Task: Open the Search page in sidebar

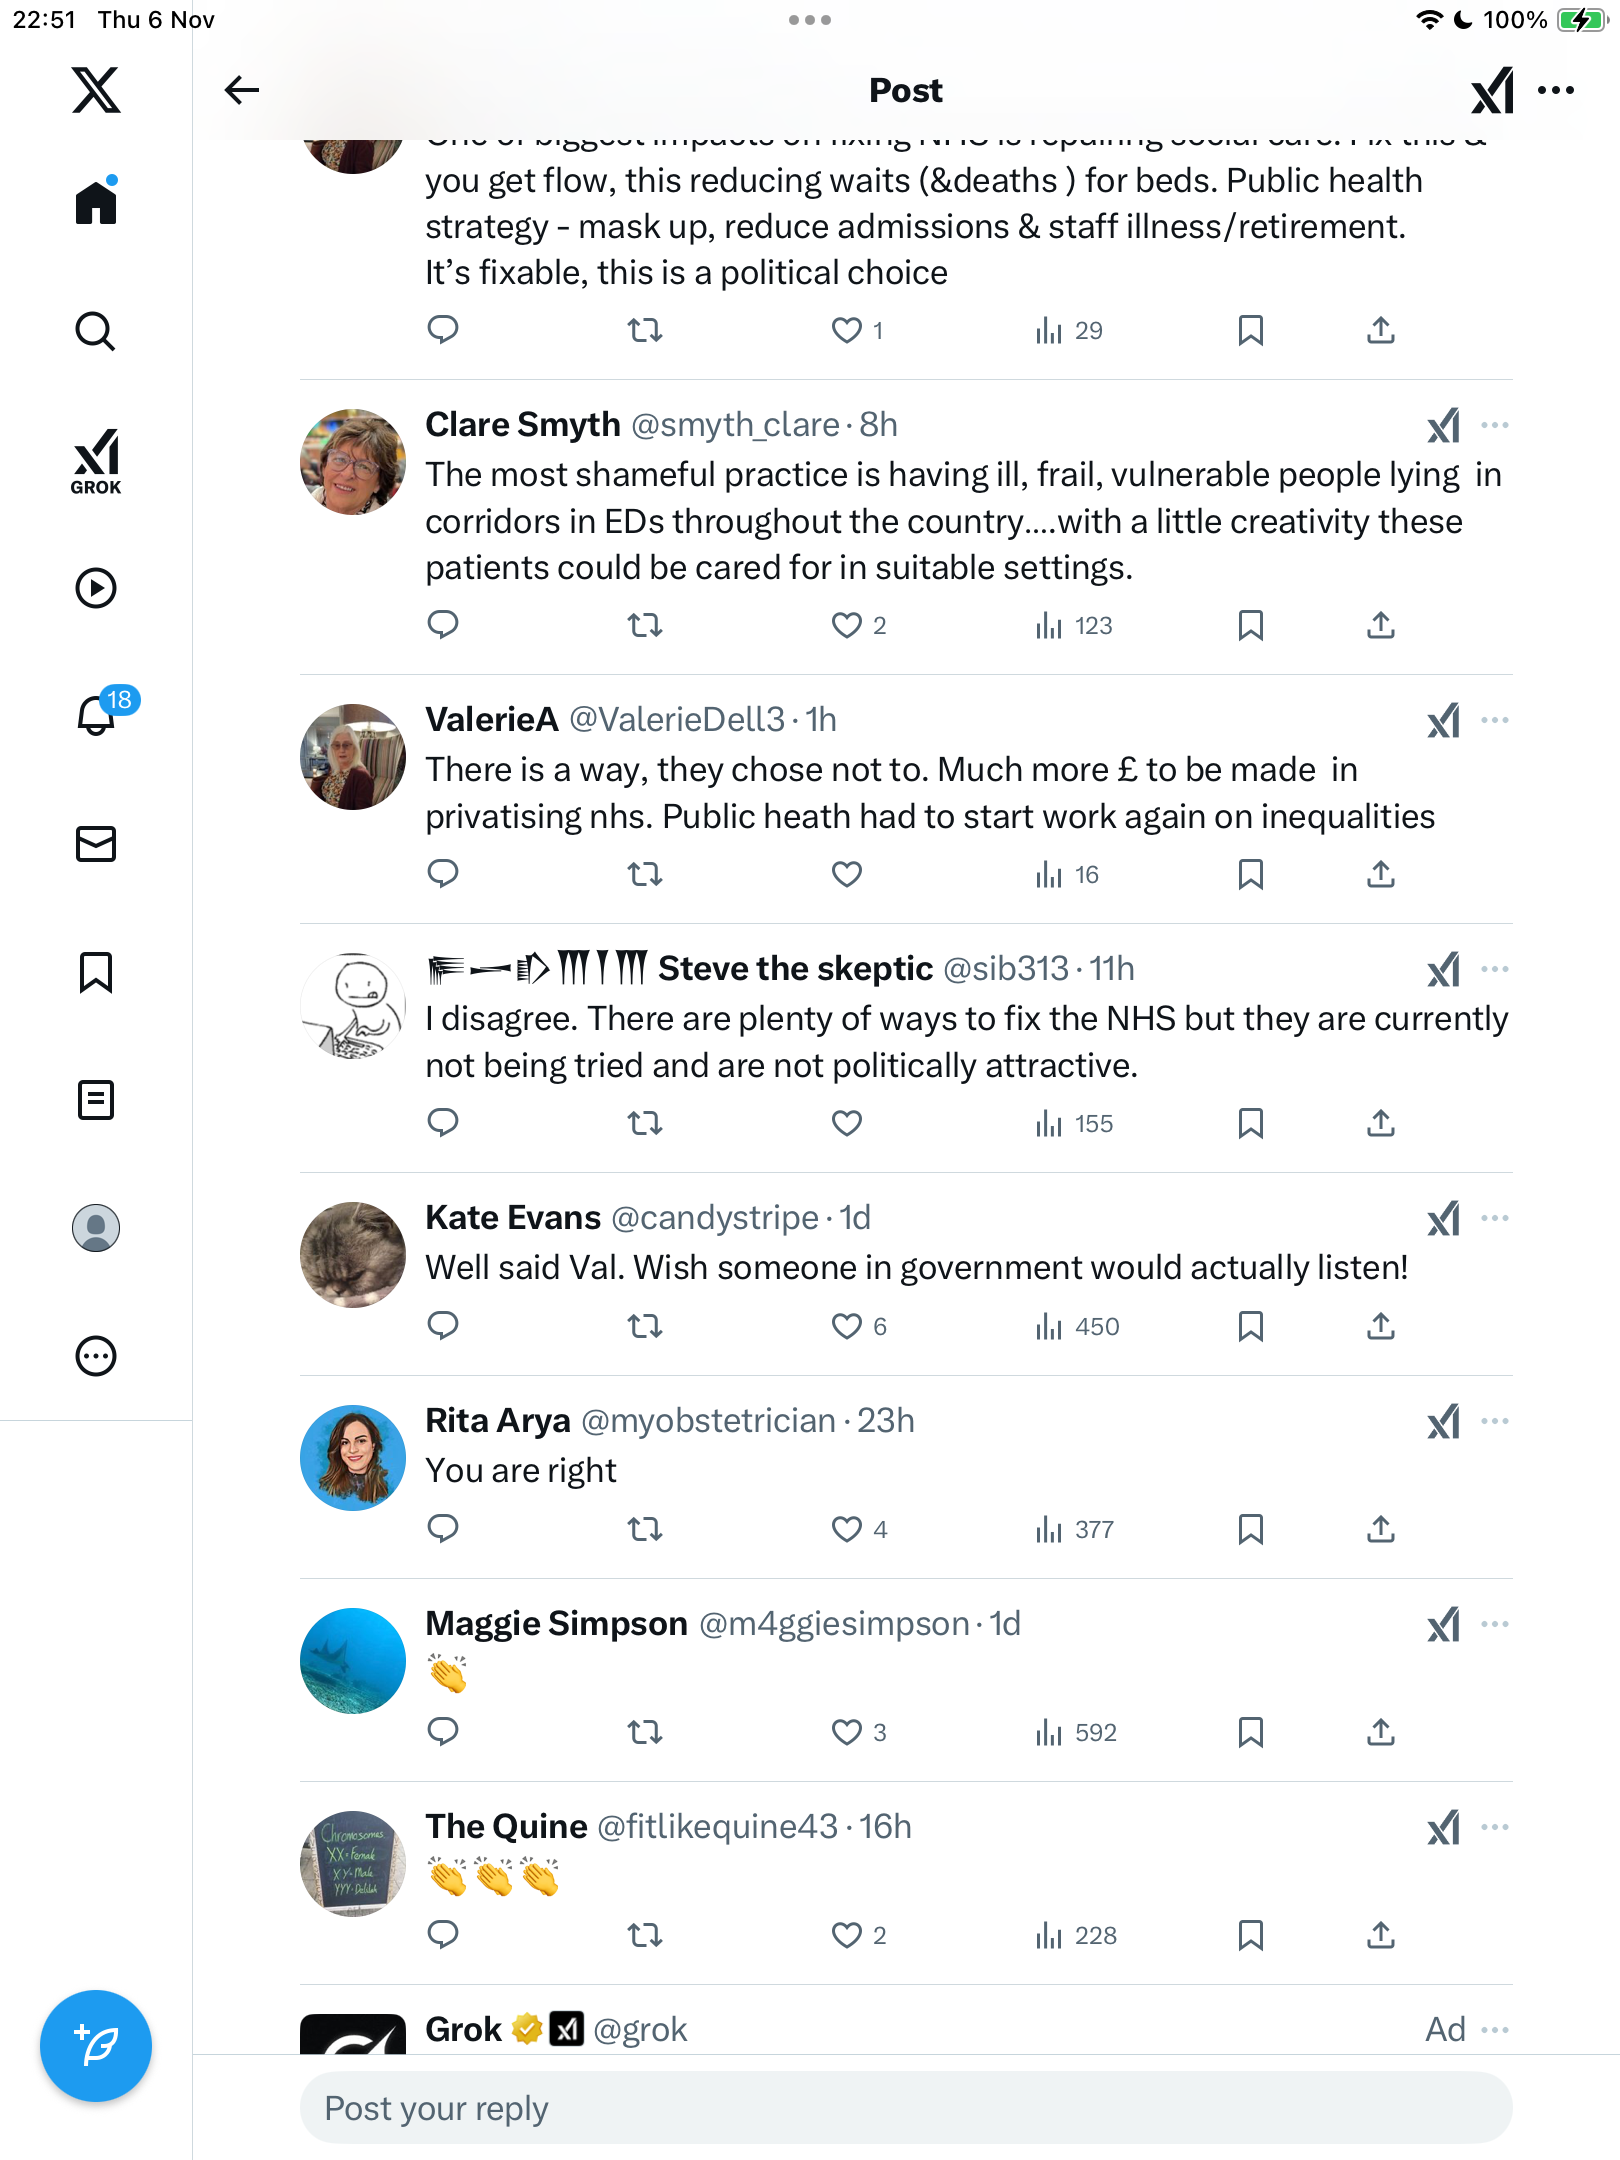Action: 96,331
